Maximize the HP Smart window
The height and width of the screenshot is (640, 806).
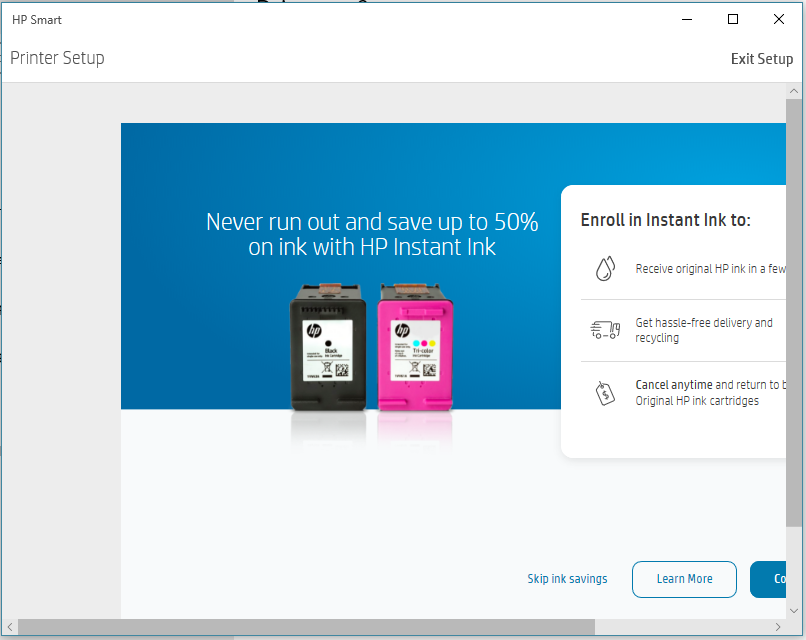[x=733, y=20]
